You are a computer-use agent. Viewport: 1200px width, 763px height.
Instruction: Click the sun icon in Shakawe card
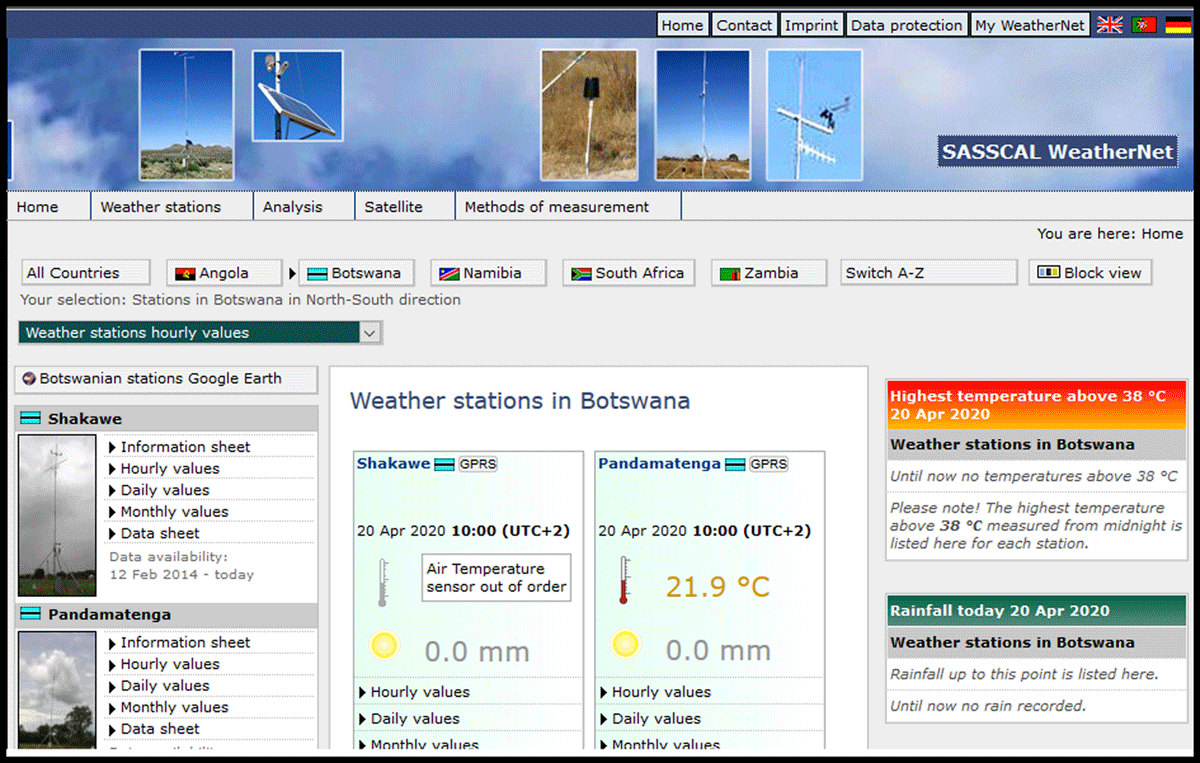click(x=383, y=646)
